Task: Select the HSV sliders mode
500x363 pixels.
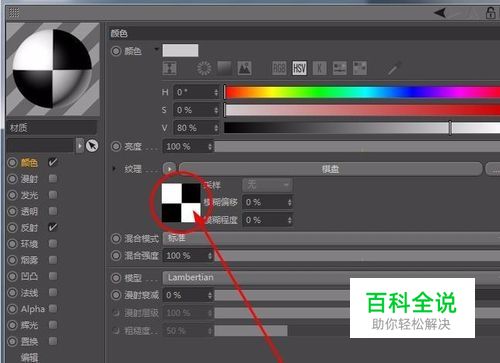Action: pyautogui.click(x=299, y=68)
